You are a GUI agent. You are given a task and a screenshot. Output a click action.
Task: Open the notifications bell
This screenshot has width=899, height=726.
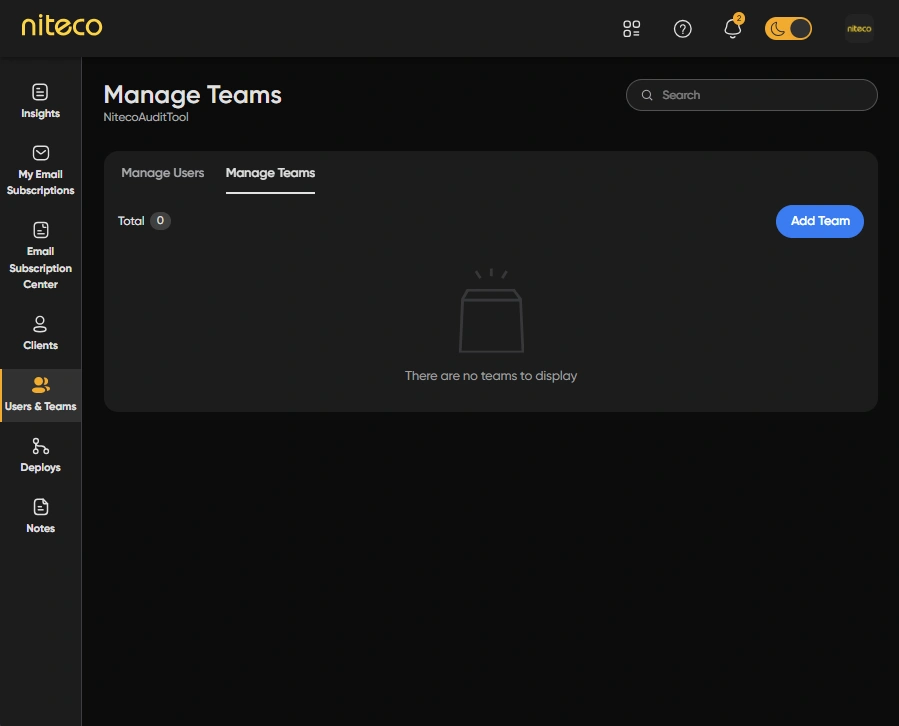click(x=733, y=28)
